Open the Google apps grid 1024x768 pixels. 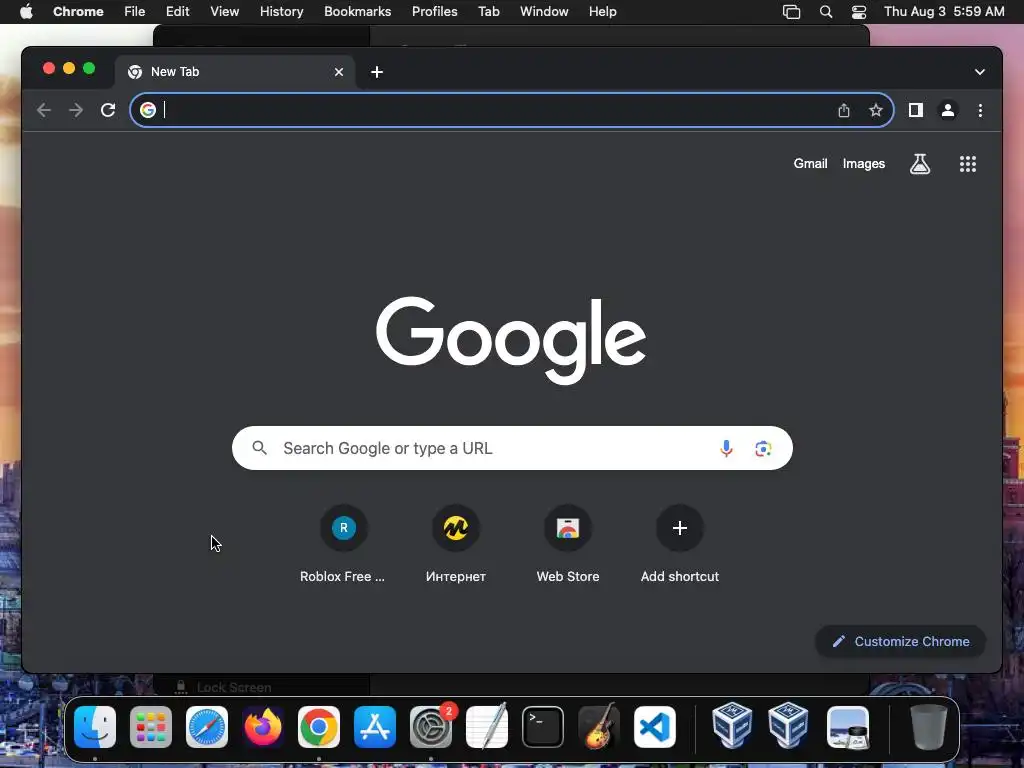pos(968,164)
